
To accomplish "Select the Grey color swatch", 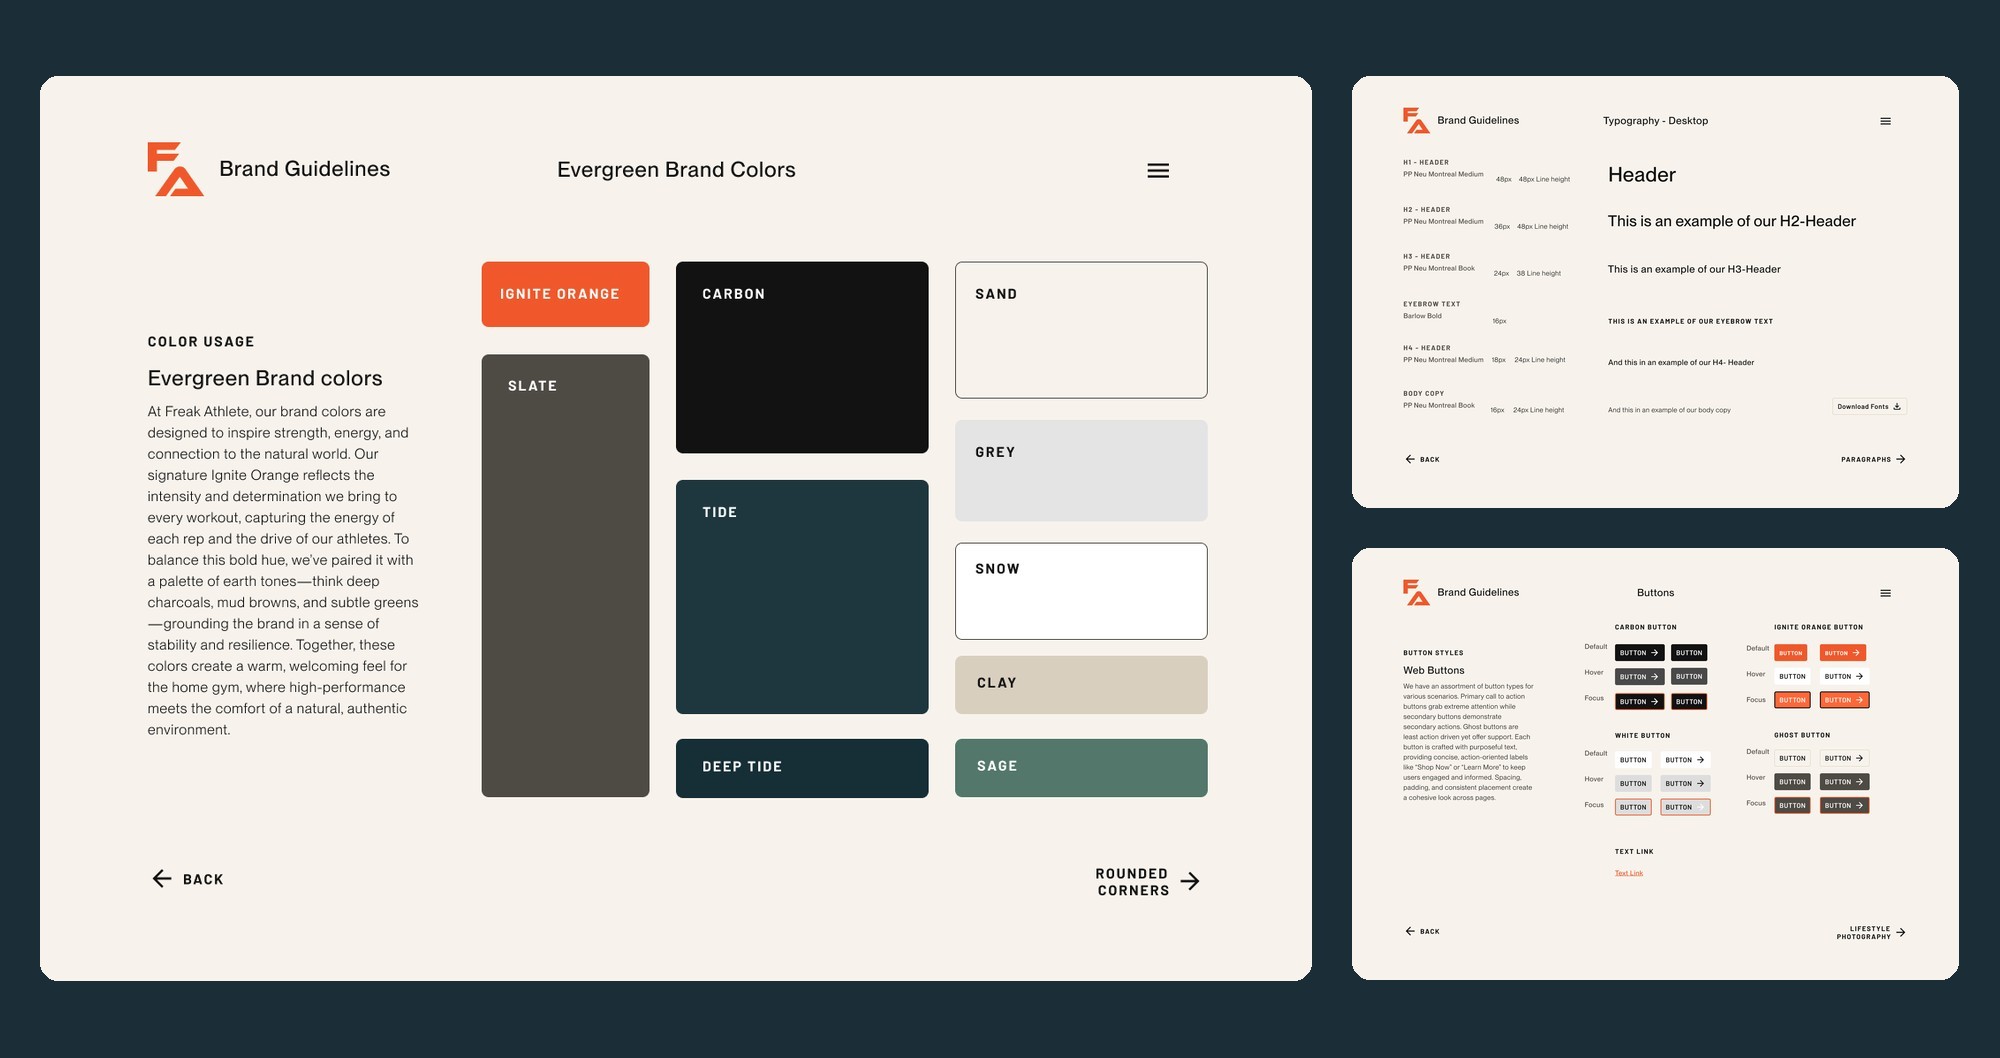I will (1081, 470).
